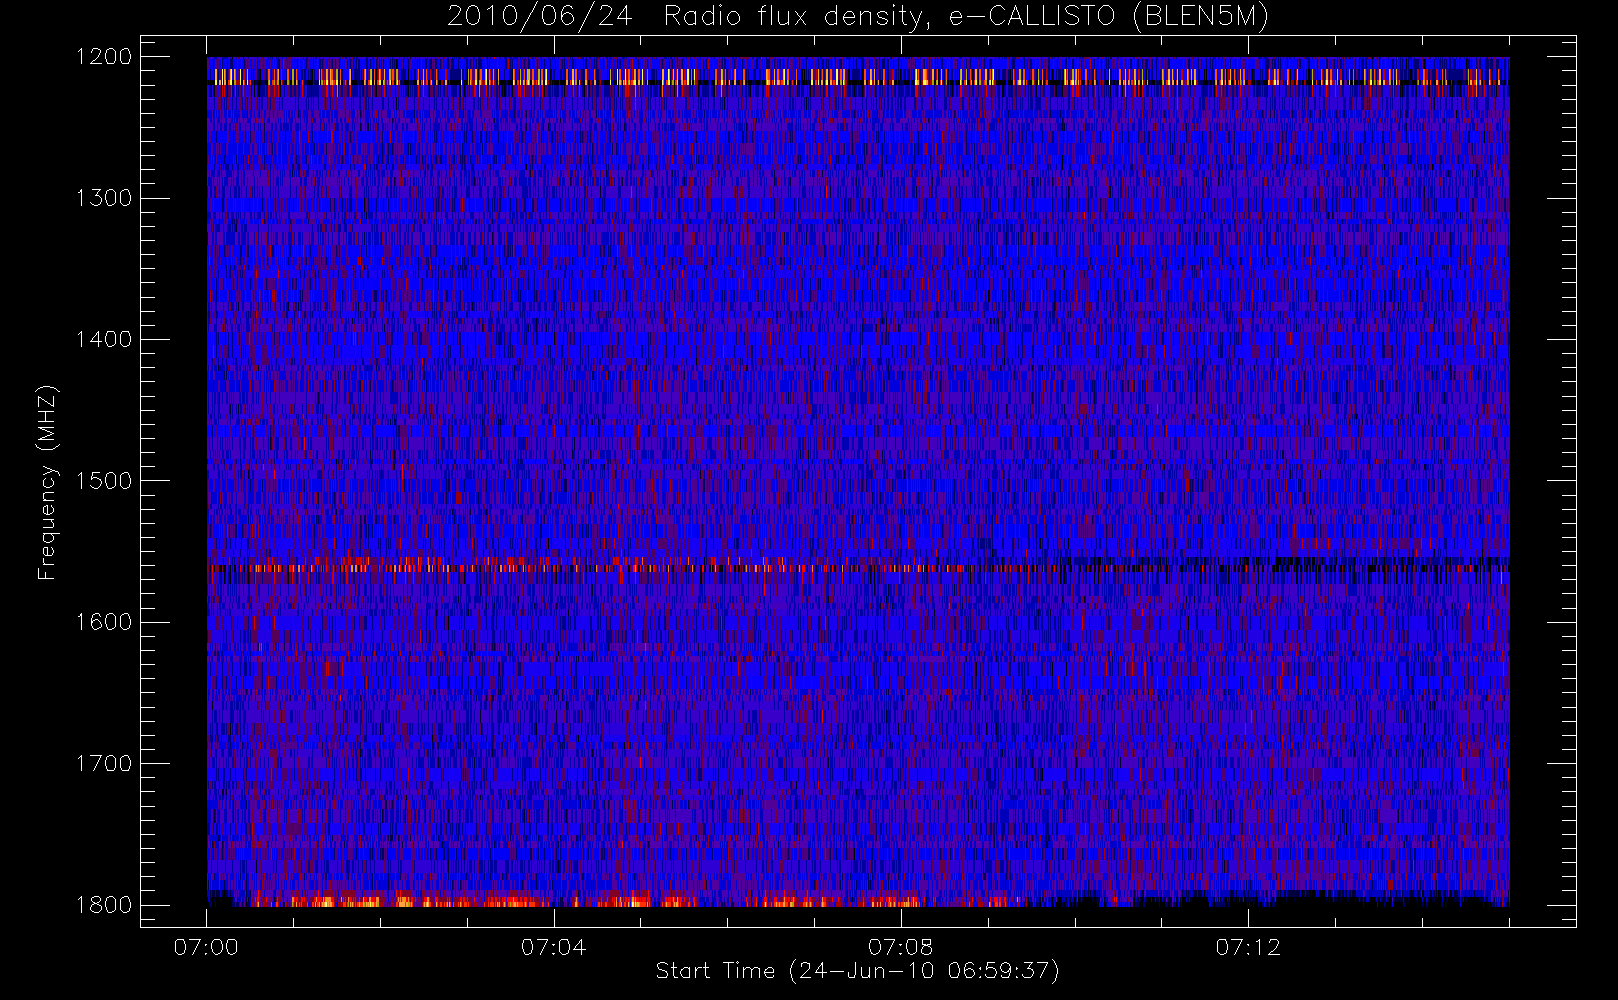Click the bright interference band near 1215 MHz
Viewport: 1618px width, 1000px height.
858,77
